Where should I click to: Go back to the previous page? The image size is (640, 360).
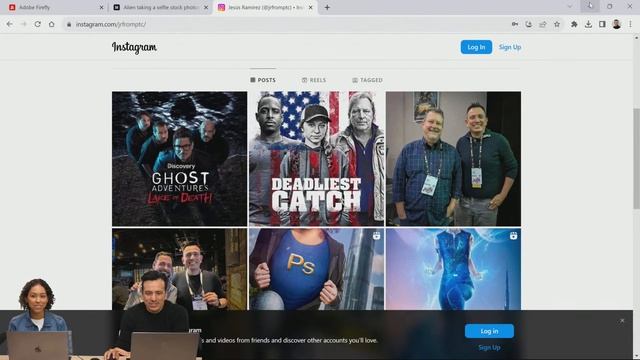click(x=9, y=24)
